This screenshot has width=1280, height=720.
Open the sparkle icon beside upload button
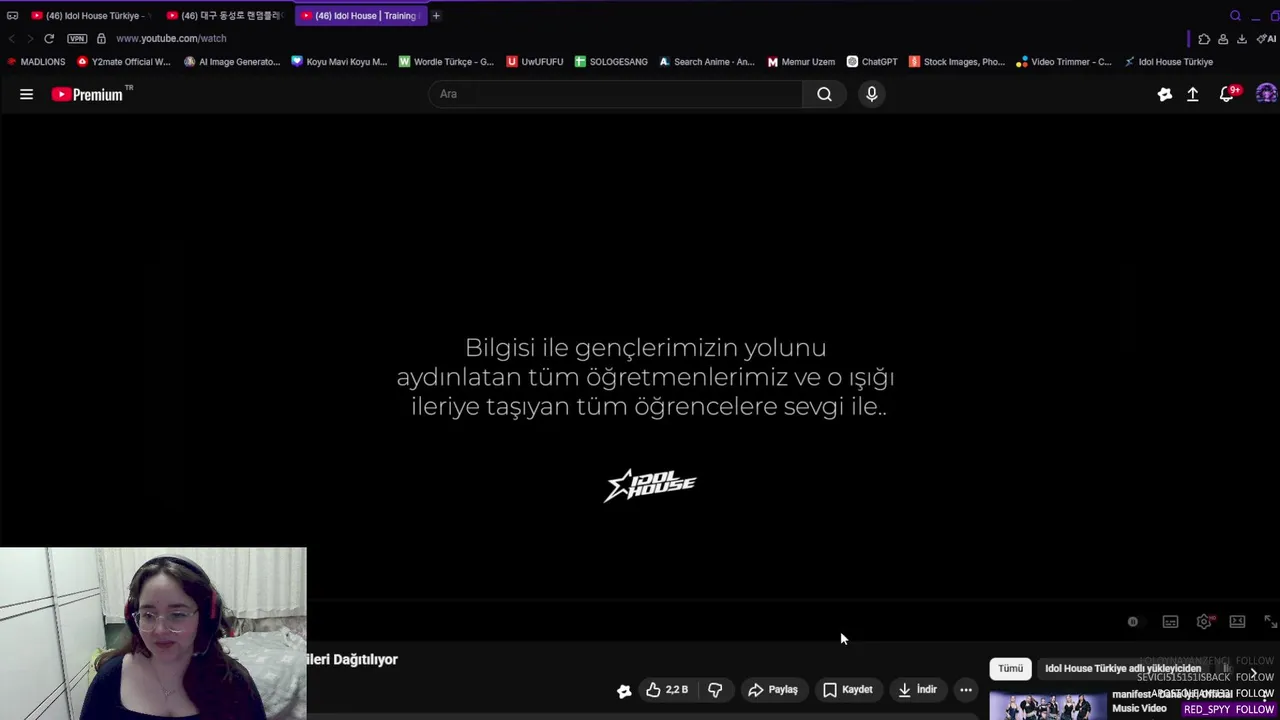click(x=1165, y=94)
